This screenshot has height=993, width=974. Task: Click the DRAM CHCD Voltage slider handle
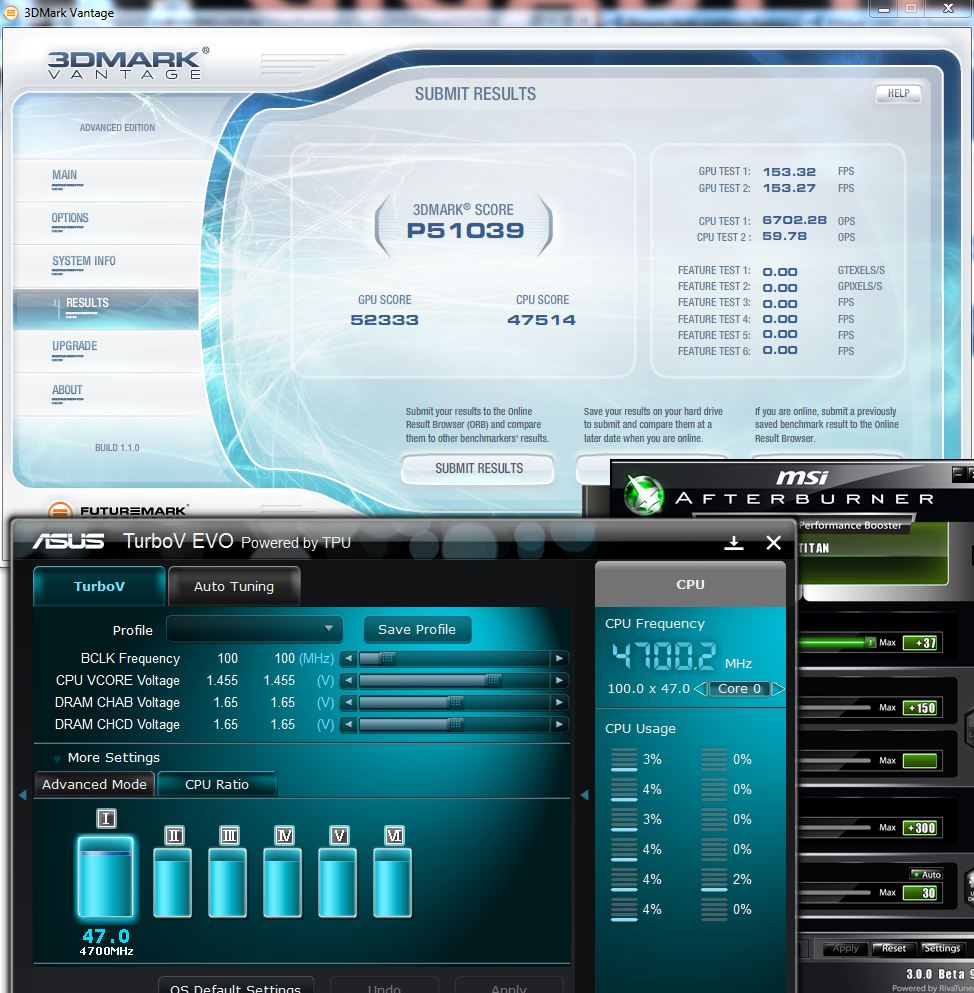pyautogui.click(x=455, y=724)
